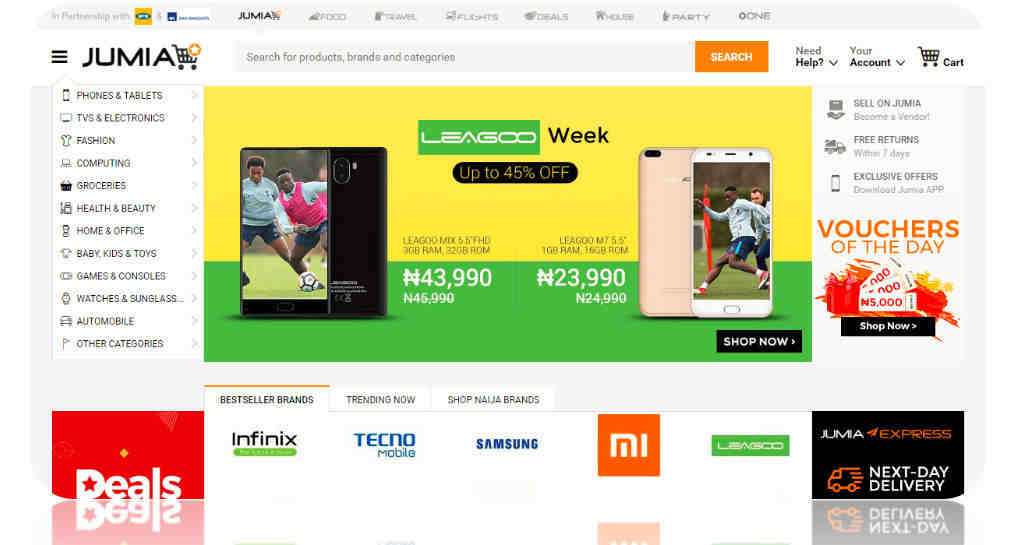Click the product search input field
This screenshot has width=1025, height=545.
coord(464,57)
